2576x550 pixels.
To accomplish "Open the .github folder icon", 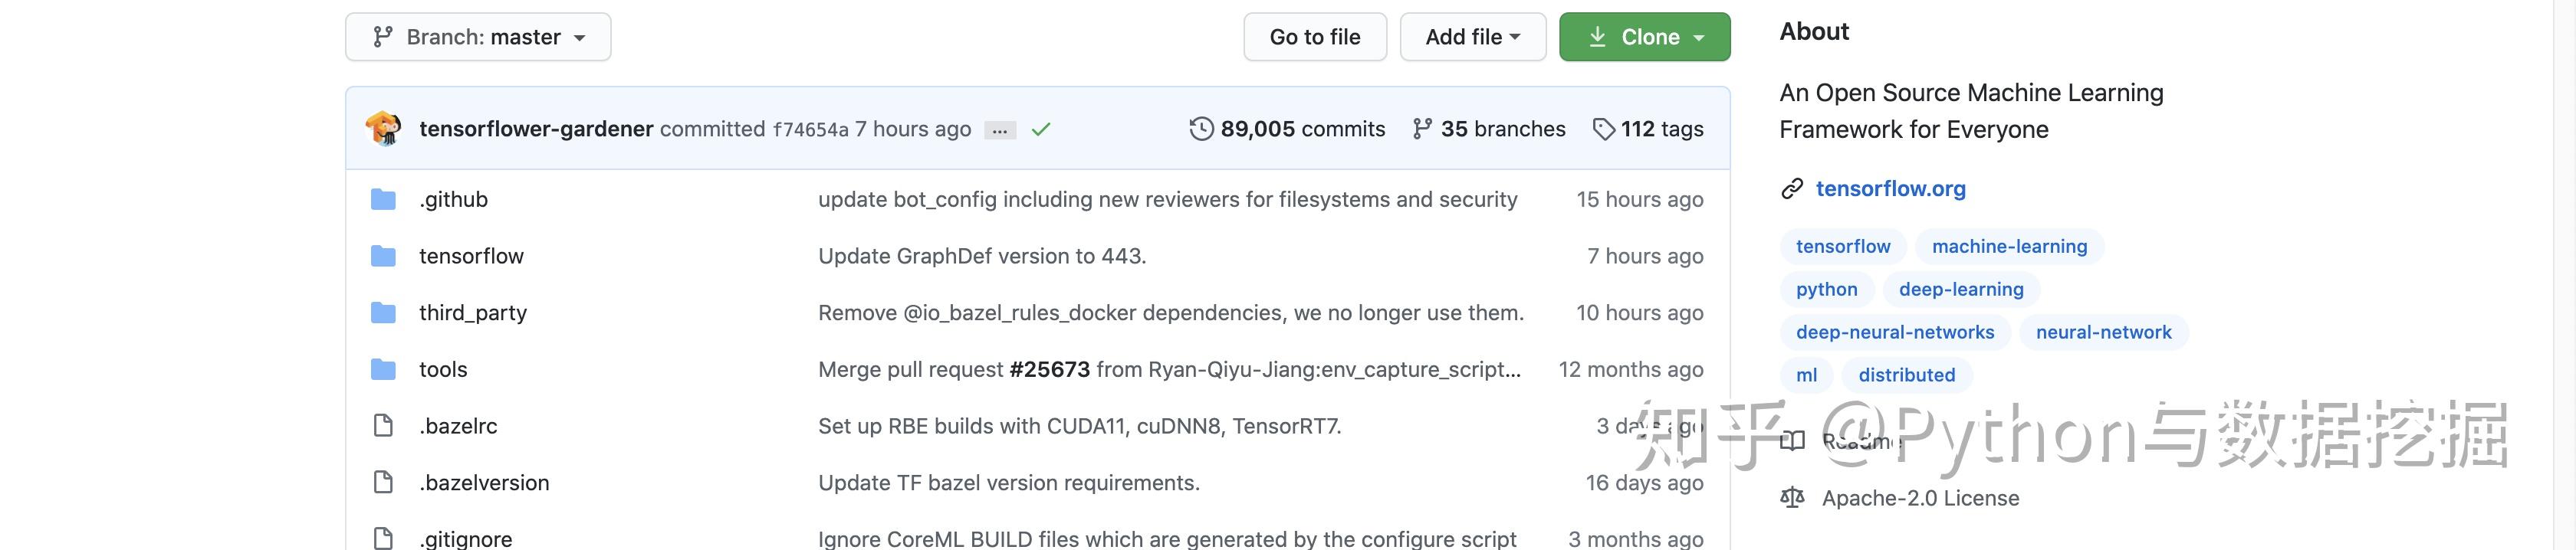I will pyautogui.click(x=383, y=199).
